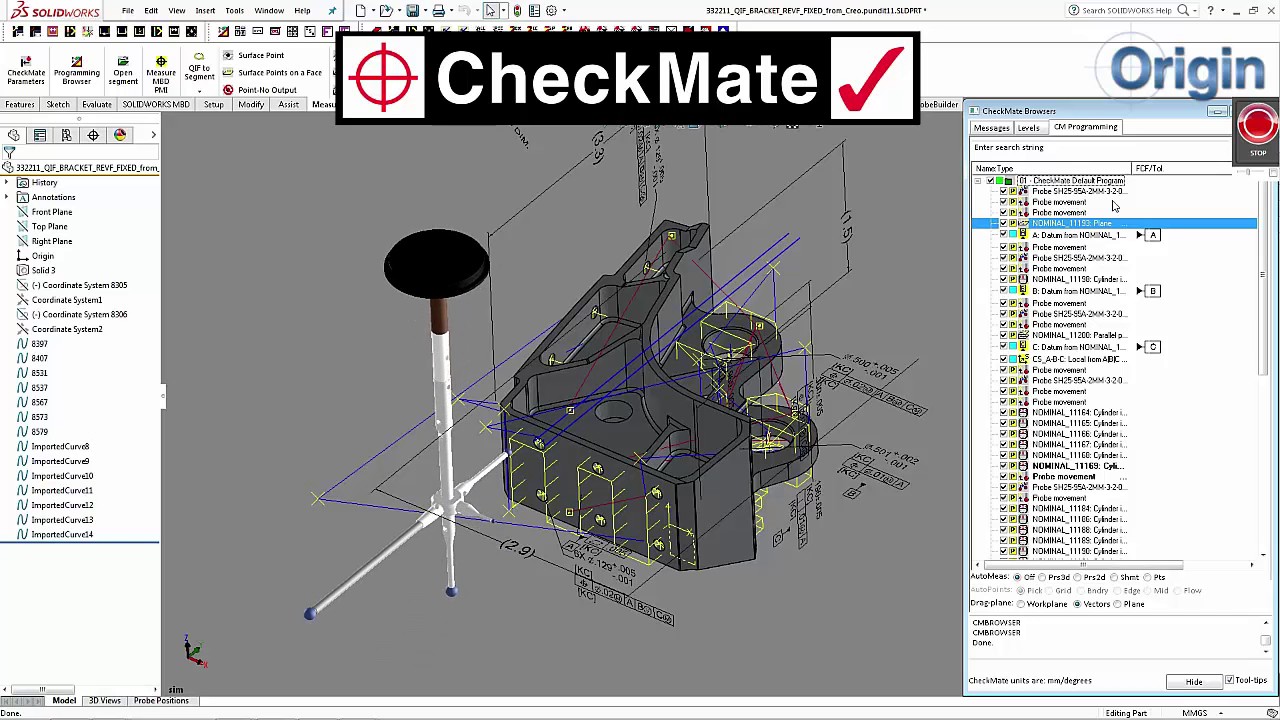This screenshot has width=1280, height=720.
Task: Expand the History node in the feature tree
Action: click(7, 183)
